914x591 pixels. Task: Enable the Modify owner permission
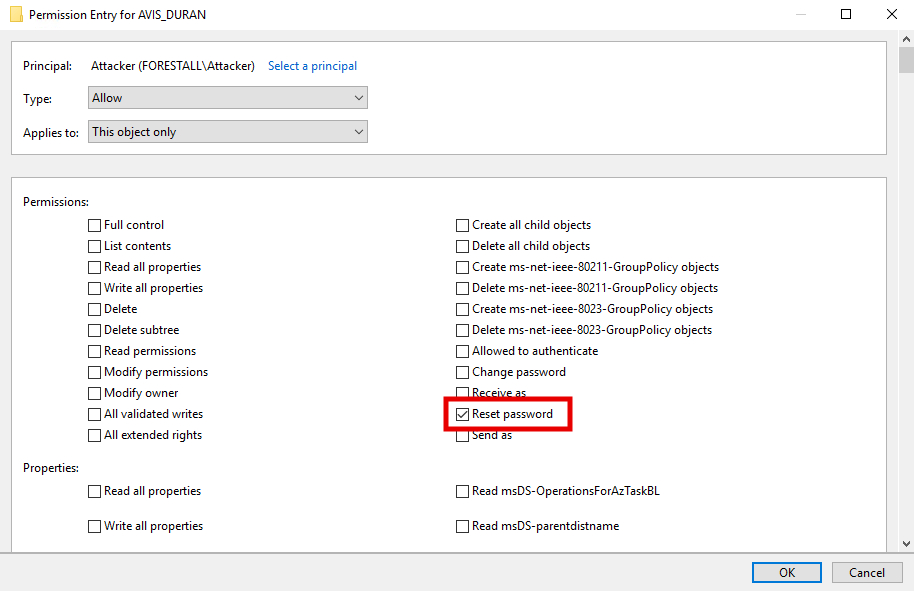pyautogui.click(x=95, y=393)
